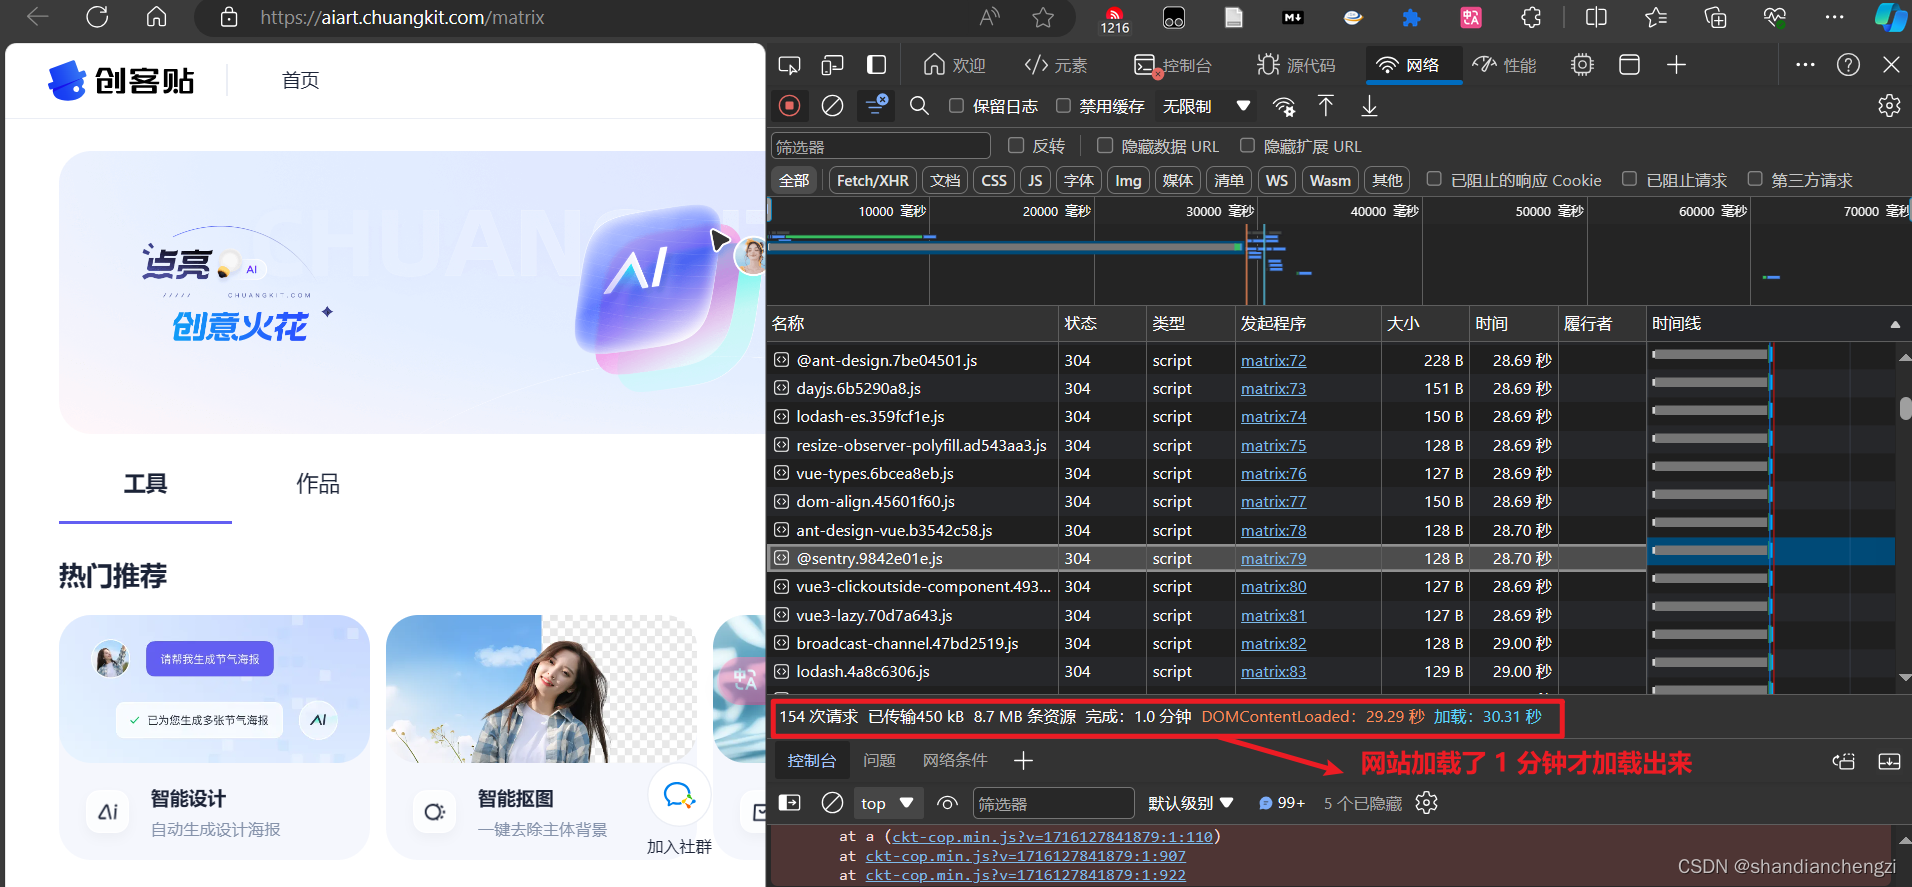Open the 99+ console messages issue badge
This screenshot has width=1912, height=887.
coord(1281,803)
